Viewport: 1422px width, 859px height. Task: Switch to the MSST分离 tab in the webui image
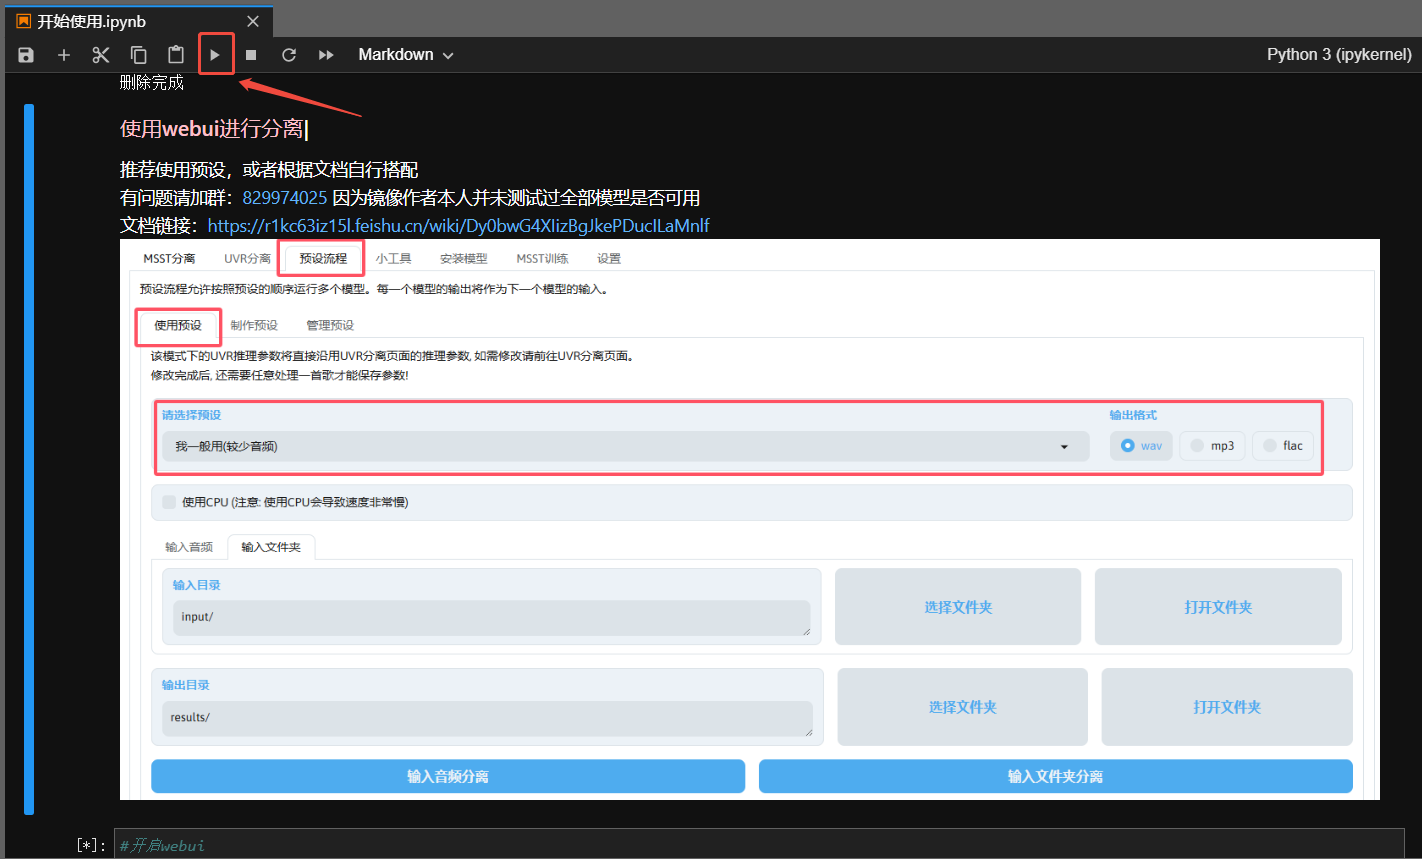tap(169, 259)
